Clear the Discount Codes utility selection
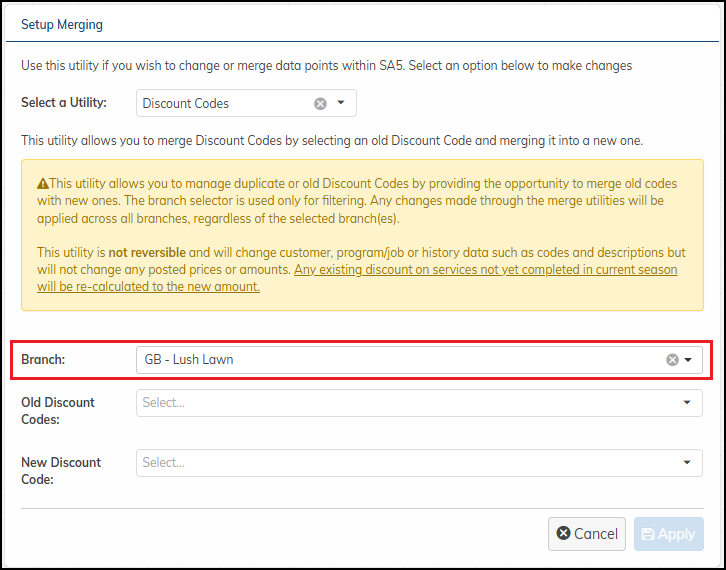This screenshot has width=726, height=570. [x=320, y=103]
